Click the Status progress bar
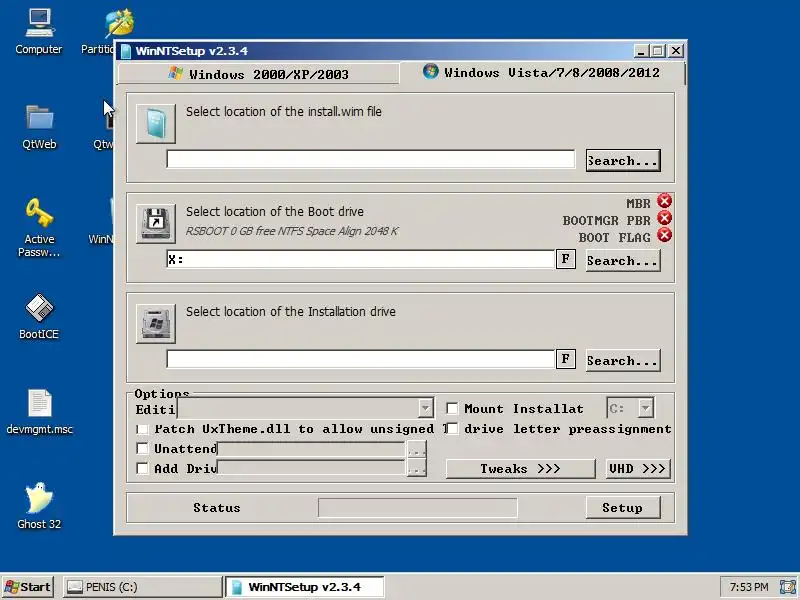Image resolution: width=800 pixels, height=600 pixels. coord(417,508)
